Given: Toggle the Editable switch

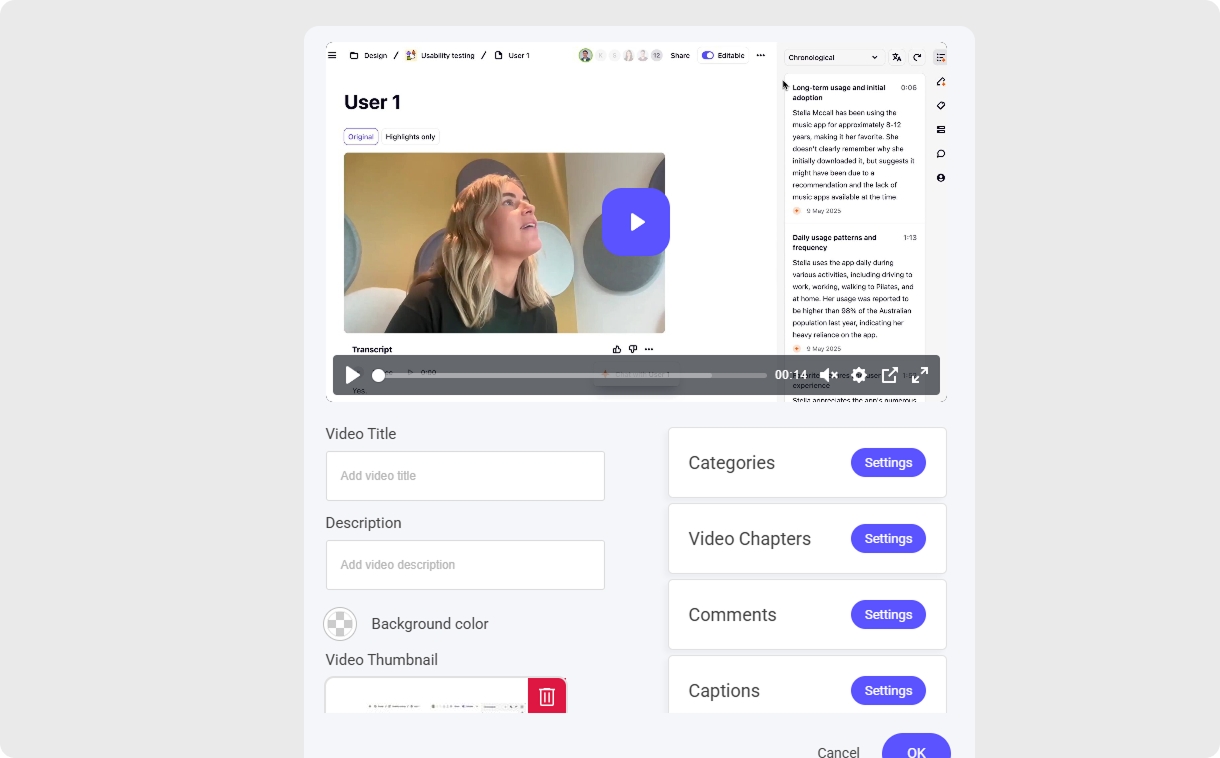Looking at the screenshot, I should (708, 56).
